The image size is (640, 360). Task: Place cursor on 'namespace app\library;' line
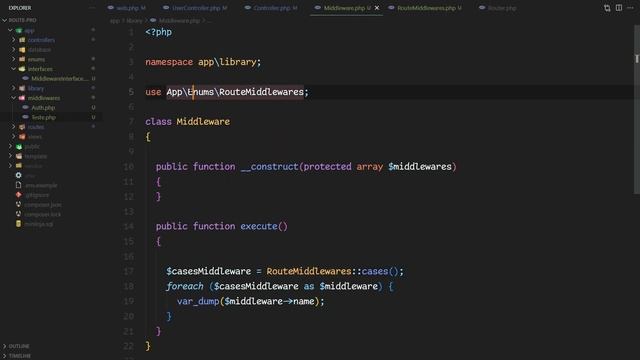tap(203, 62)
